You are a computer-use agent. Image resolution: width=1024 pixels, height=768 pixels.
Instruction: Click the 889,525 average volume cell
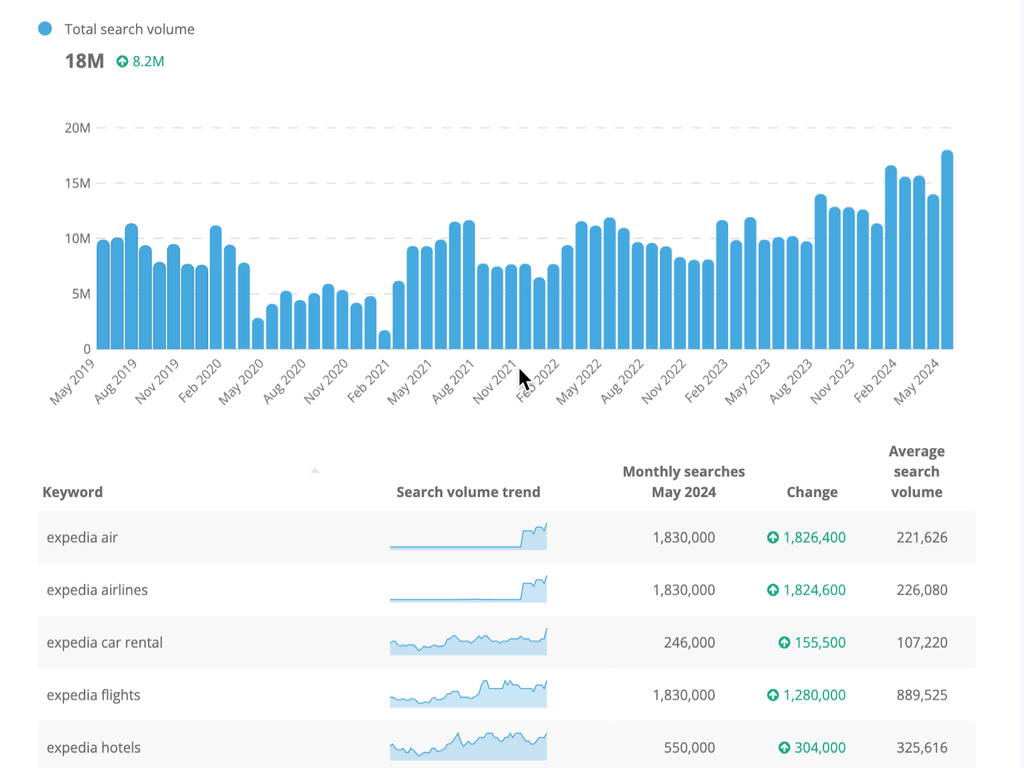(x=922, y=695)
